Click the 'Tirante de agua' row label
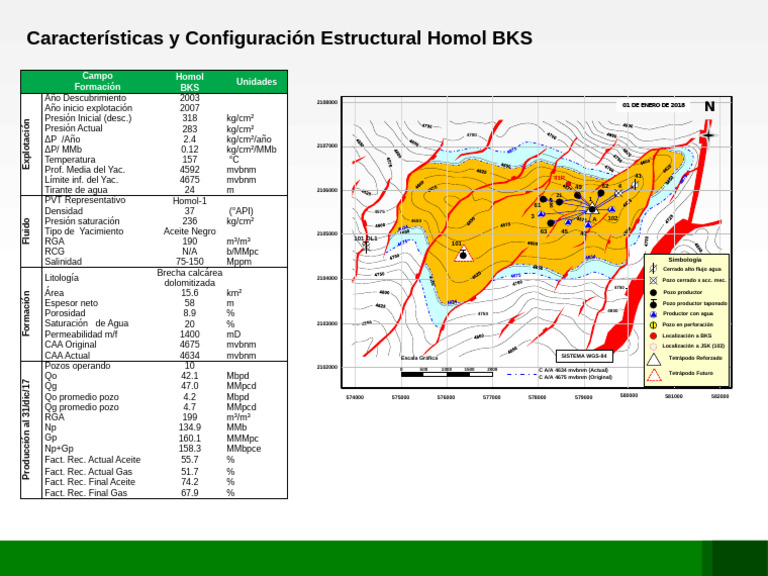 tap(76, 190)
